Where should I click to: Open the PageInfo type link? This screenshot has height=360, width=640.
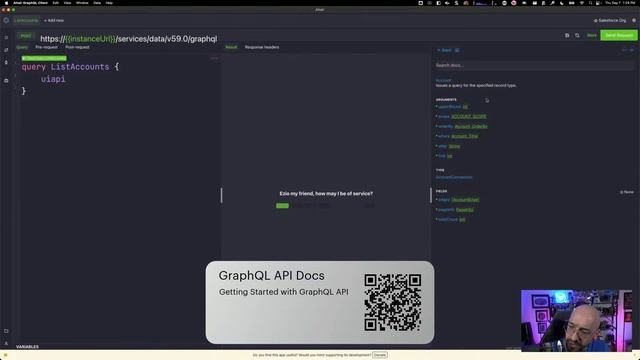[x=465, y=210]
